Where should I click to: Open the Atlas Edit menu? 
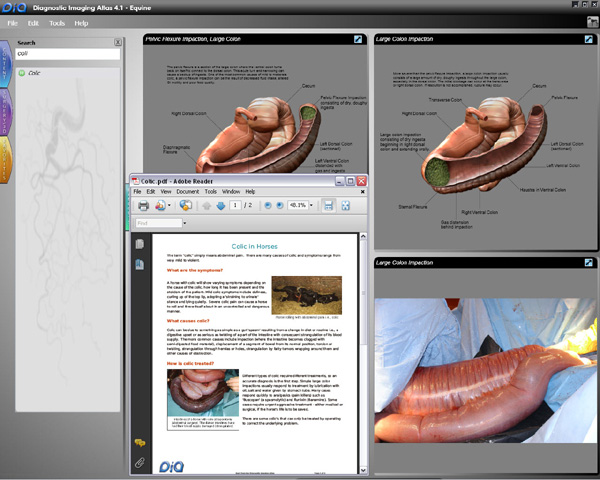(33, 23)
